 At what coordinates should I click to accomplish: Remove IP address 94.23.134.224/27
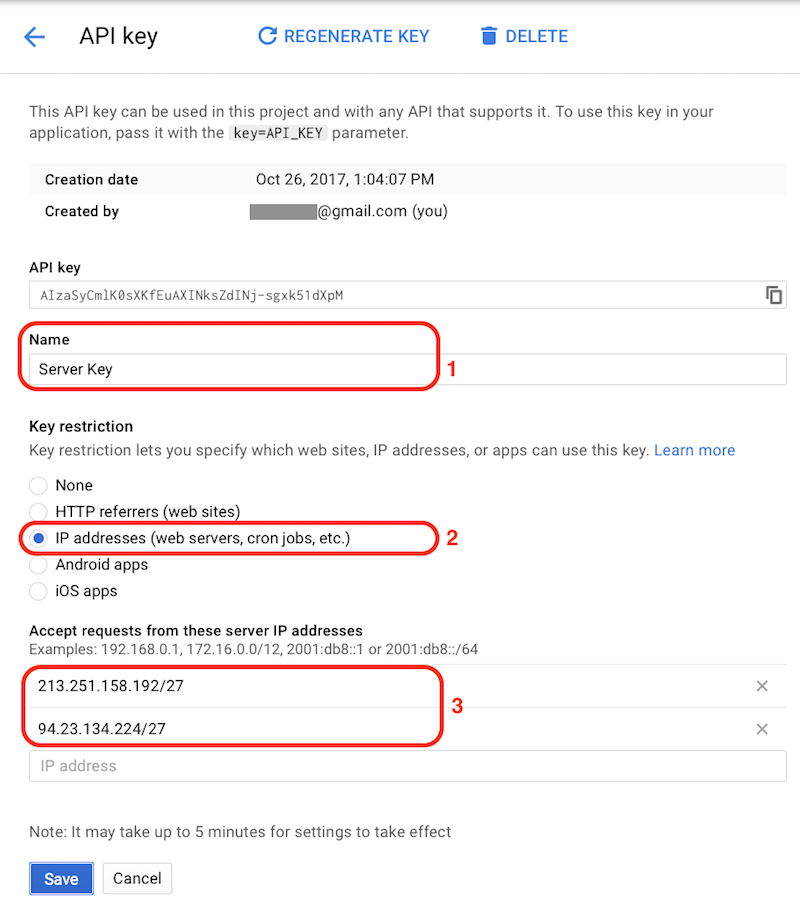762,729
